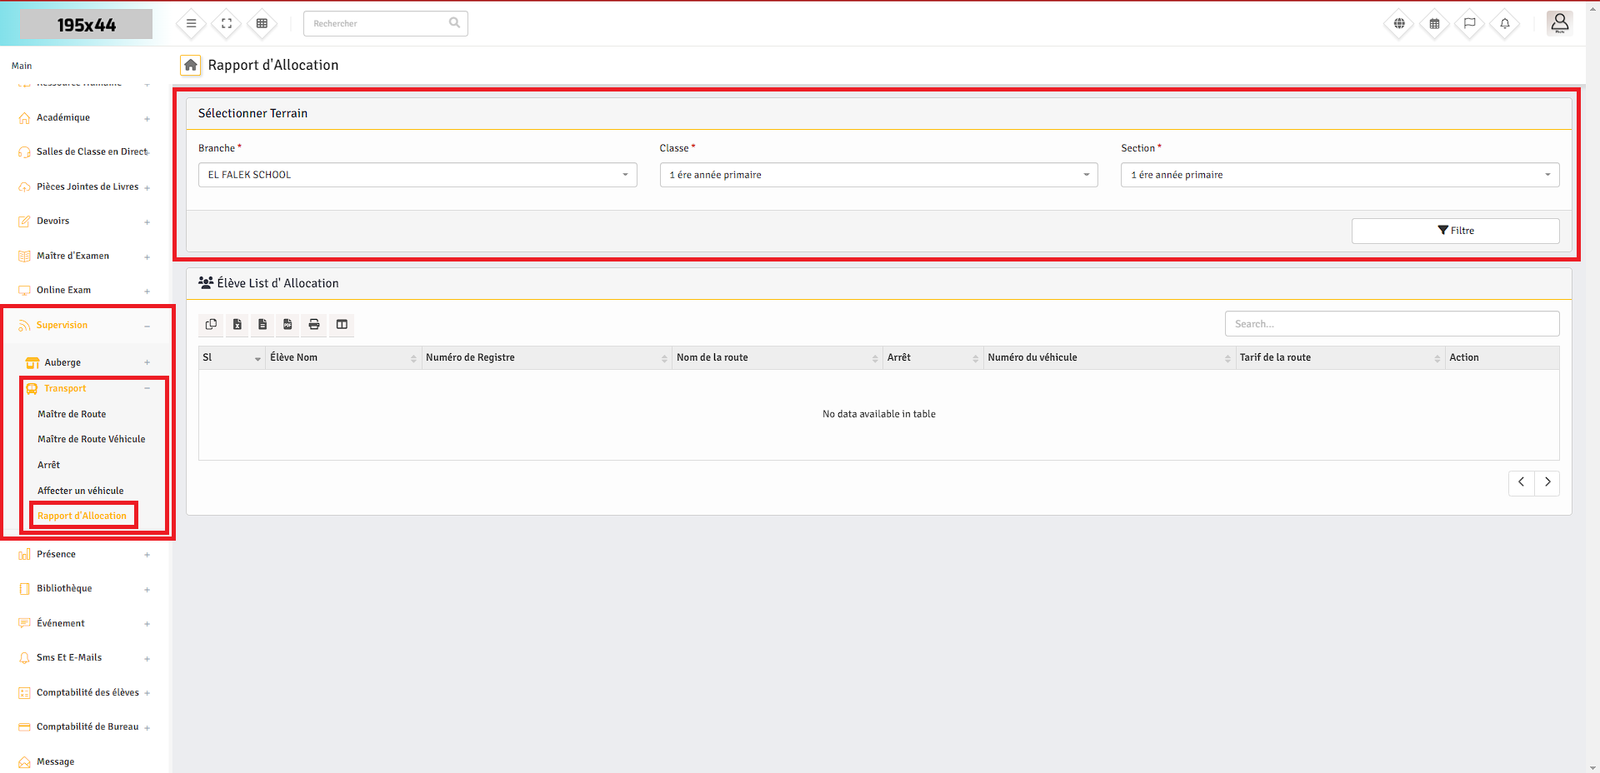Click the globe language icon
Screen dimensions: 1600x773
tap(1399, 23)
